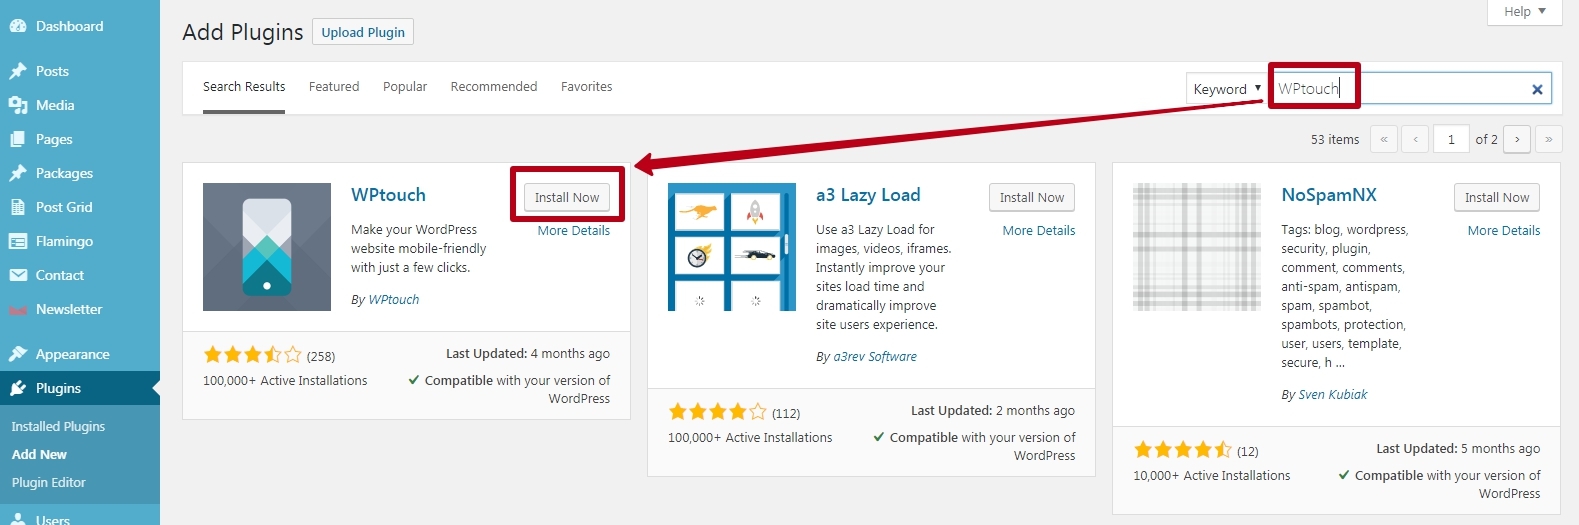1579x525 pixels.
Task: Open the NoSpamNX title link
Action: [x=1329, y=195]
